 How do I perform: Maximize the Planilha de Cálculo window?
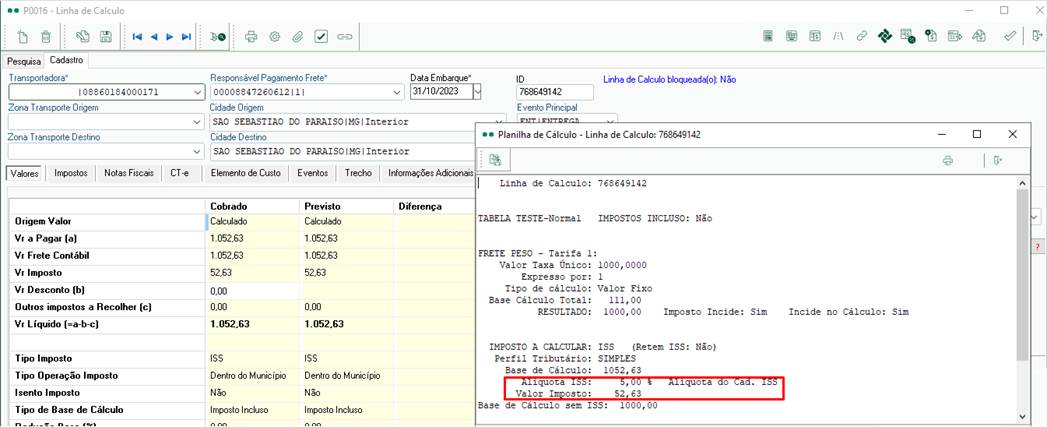977,134
